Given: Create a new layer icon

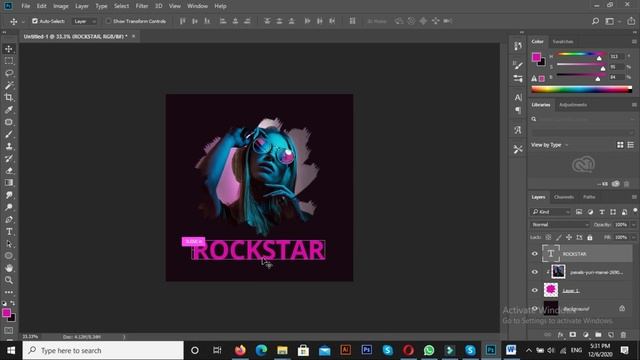Looking at the screenshot, I should coord(611,335).
